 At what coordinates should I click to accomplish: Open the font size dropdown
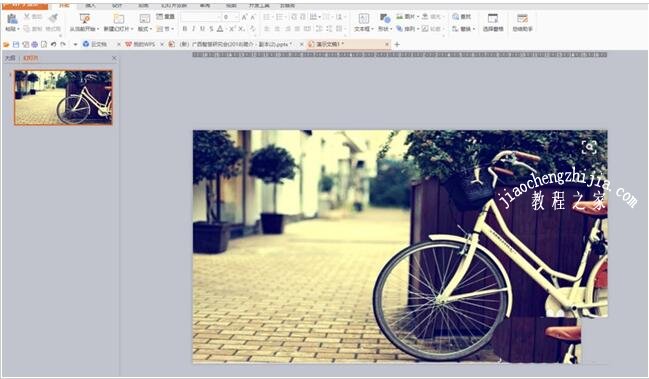coord(237,17)
